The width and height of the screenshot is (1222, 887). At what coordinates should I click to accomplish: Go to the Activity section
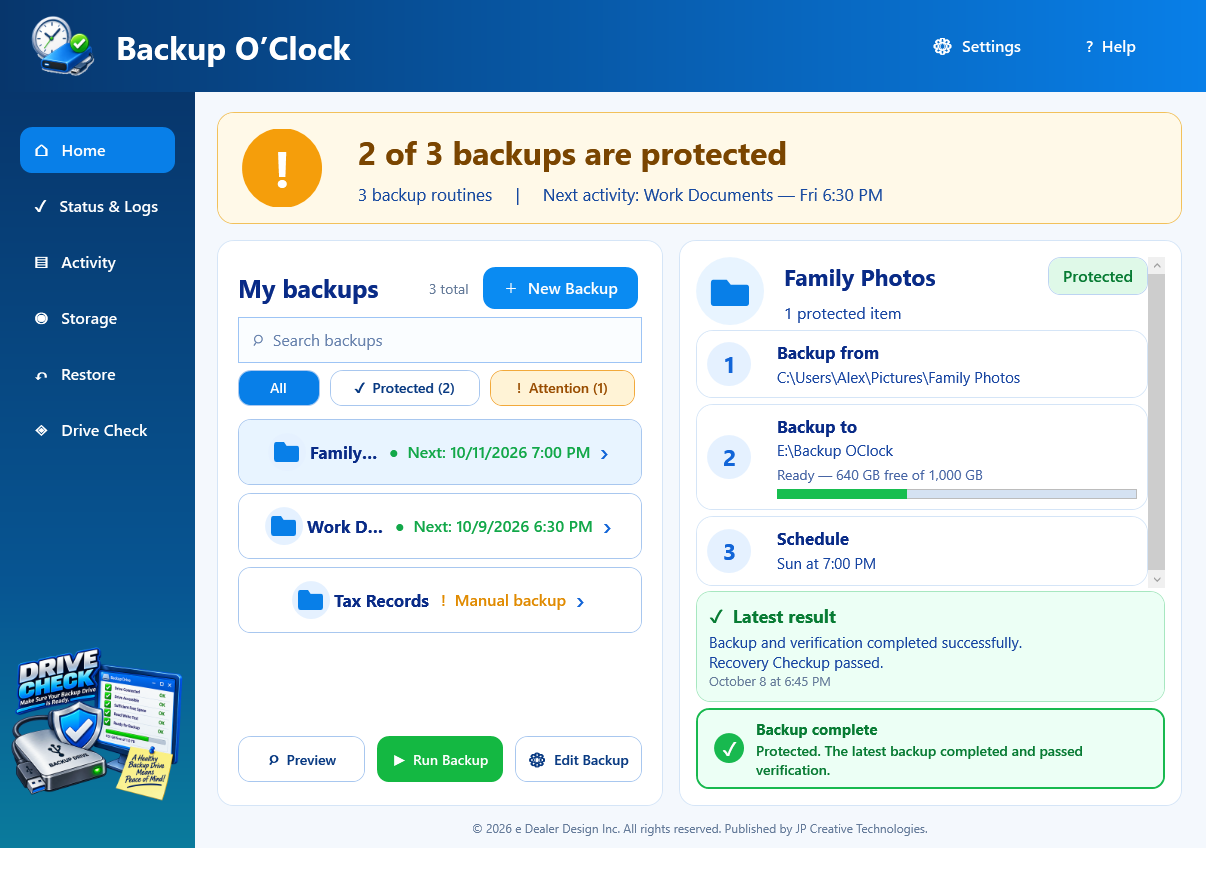pyautogui.click(x=97, y=263)
